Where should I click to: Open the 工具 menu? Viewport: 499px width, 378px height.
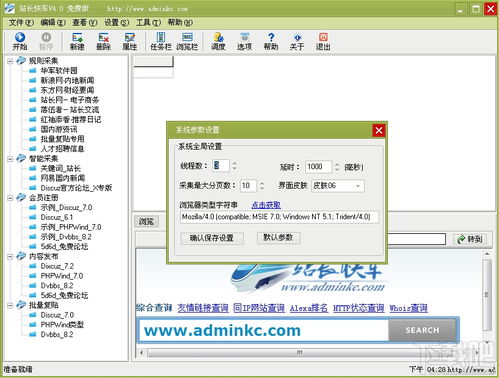[148, 22]
